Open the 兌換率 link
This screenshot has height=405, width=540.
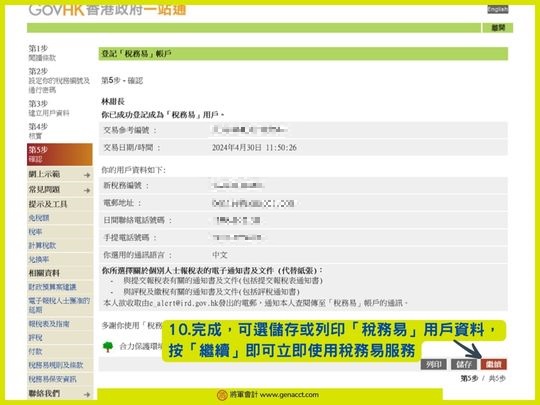coord(39,259)
